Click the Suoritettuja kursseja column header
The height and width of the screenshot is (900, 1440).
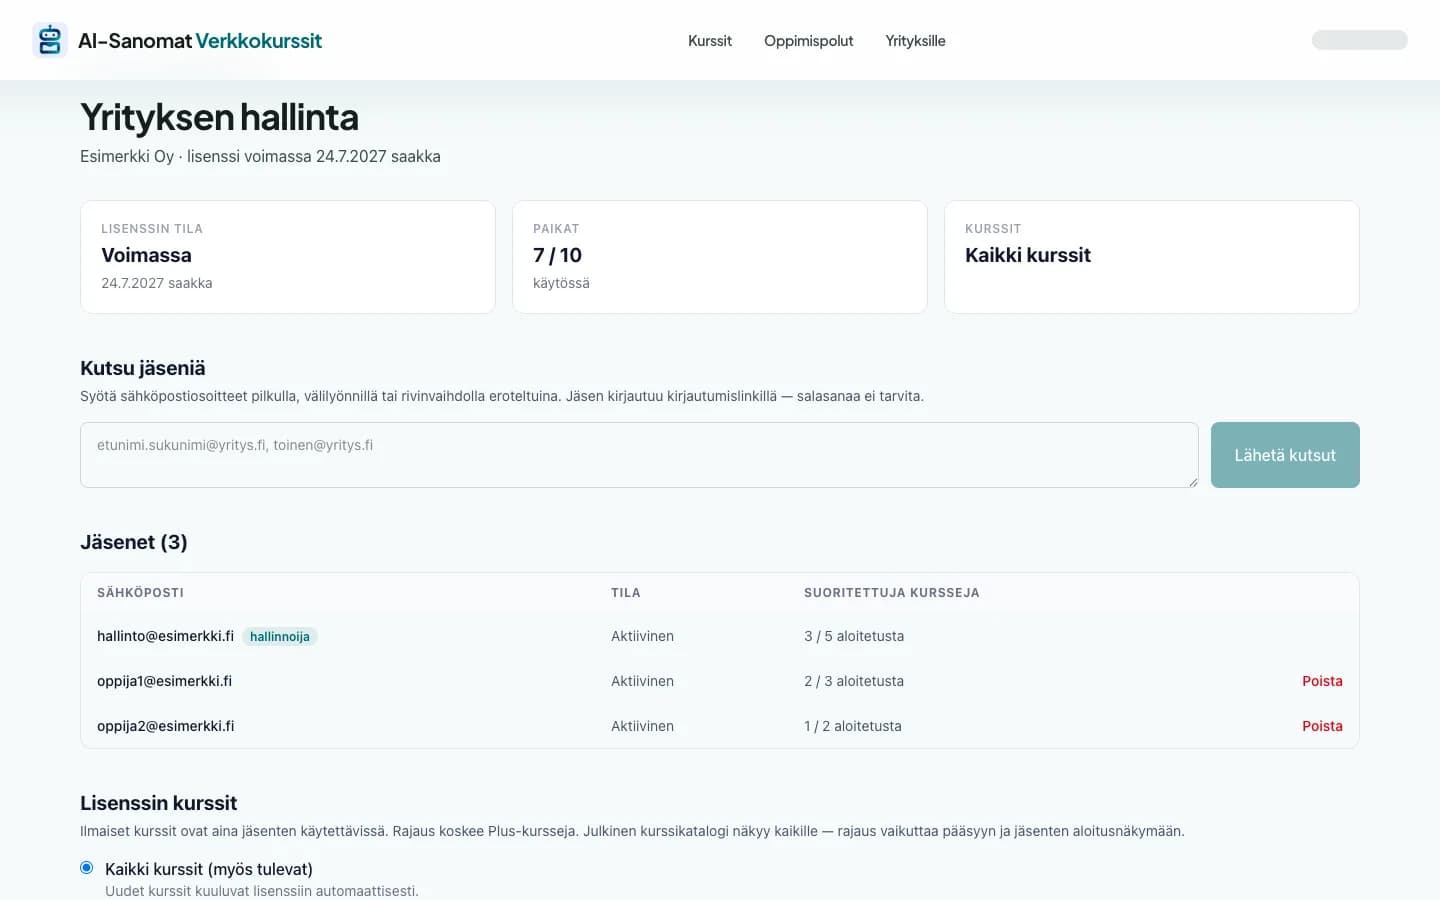892,593
